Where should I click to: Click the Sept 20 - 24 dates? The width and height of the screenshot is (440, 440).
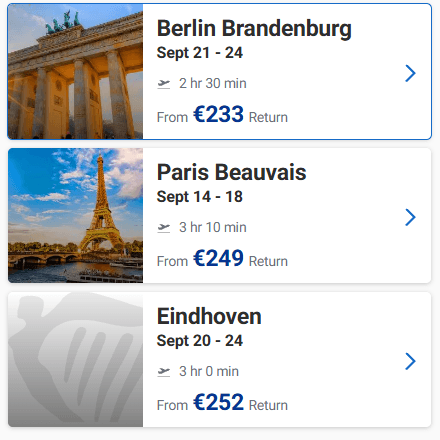200,341
